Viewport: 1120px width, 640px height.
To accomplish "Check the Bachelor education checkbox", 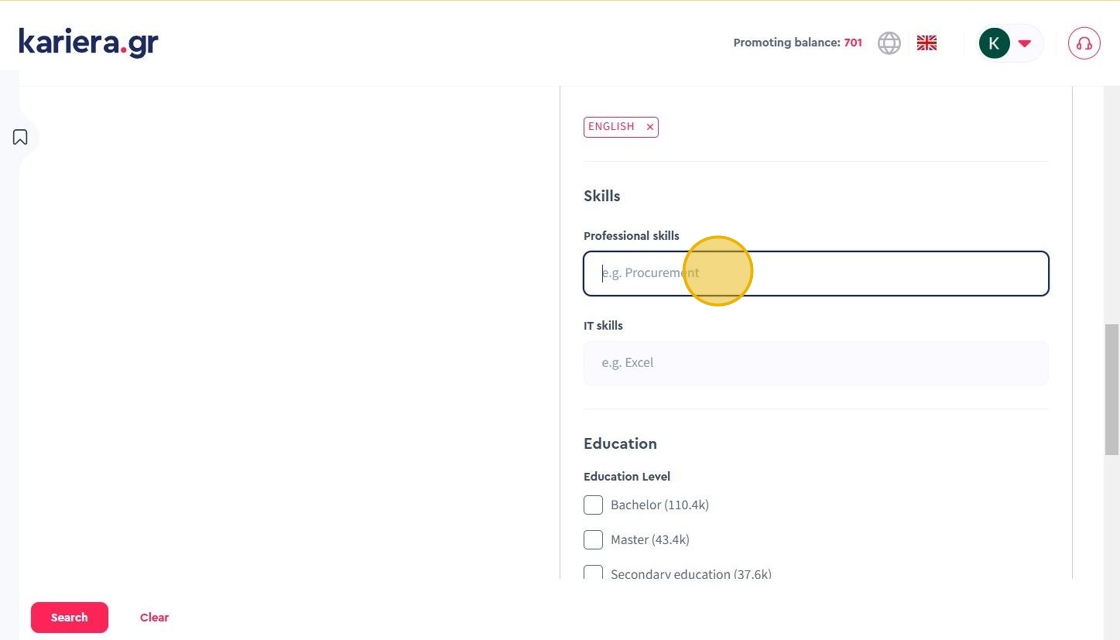I will [x=593, y=505].
